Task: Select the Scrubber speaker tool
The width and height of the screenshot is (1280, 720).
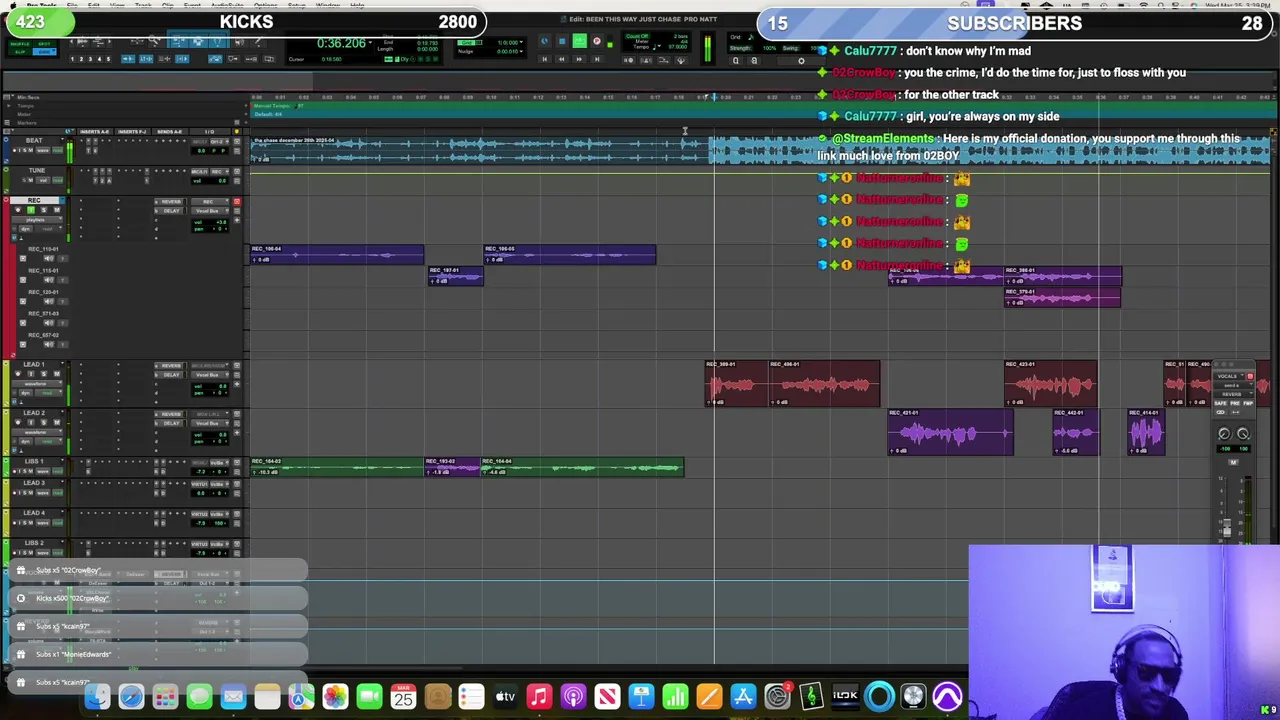Action: point(239,42)
